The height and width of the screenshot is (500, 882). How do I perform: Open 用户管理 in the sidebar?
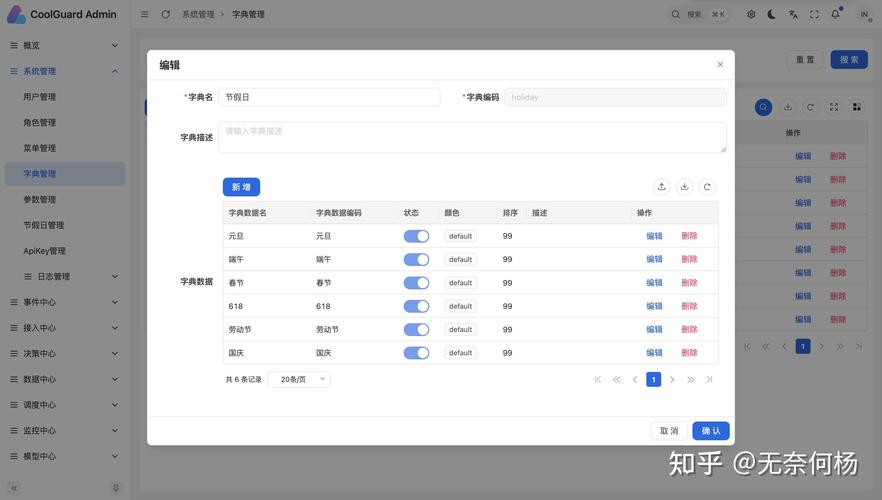(65, 97)
